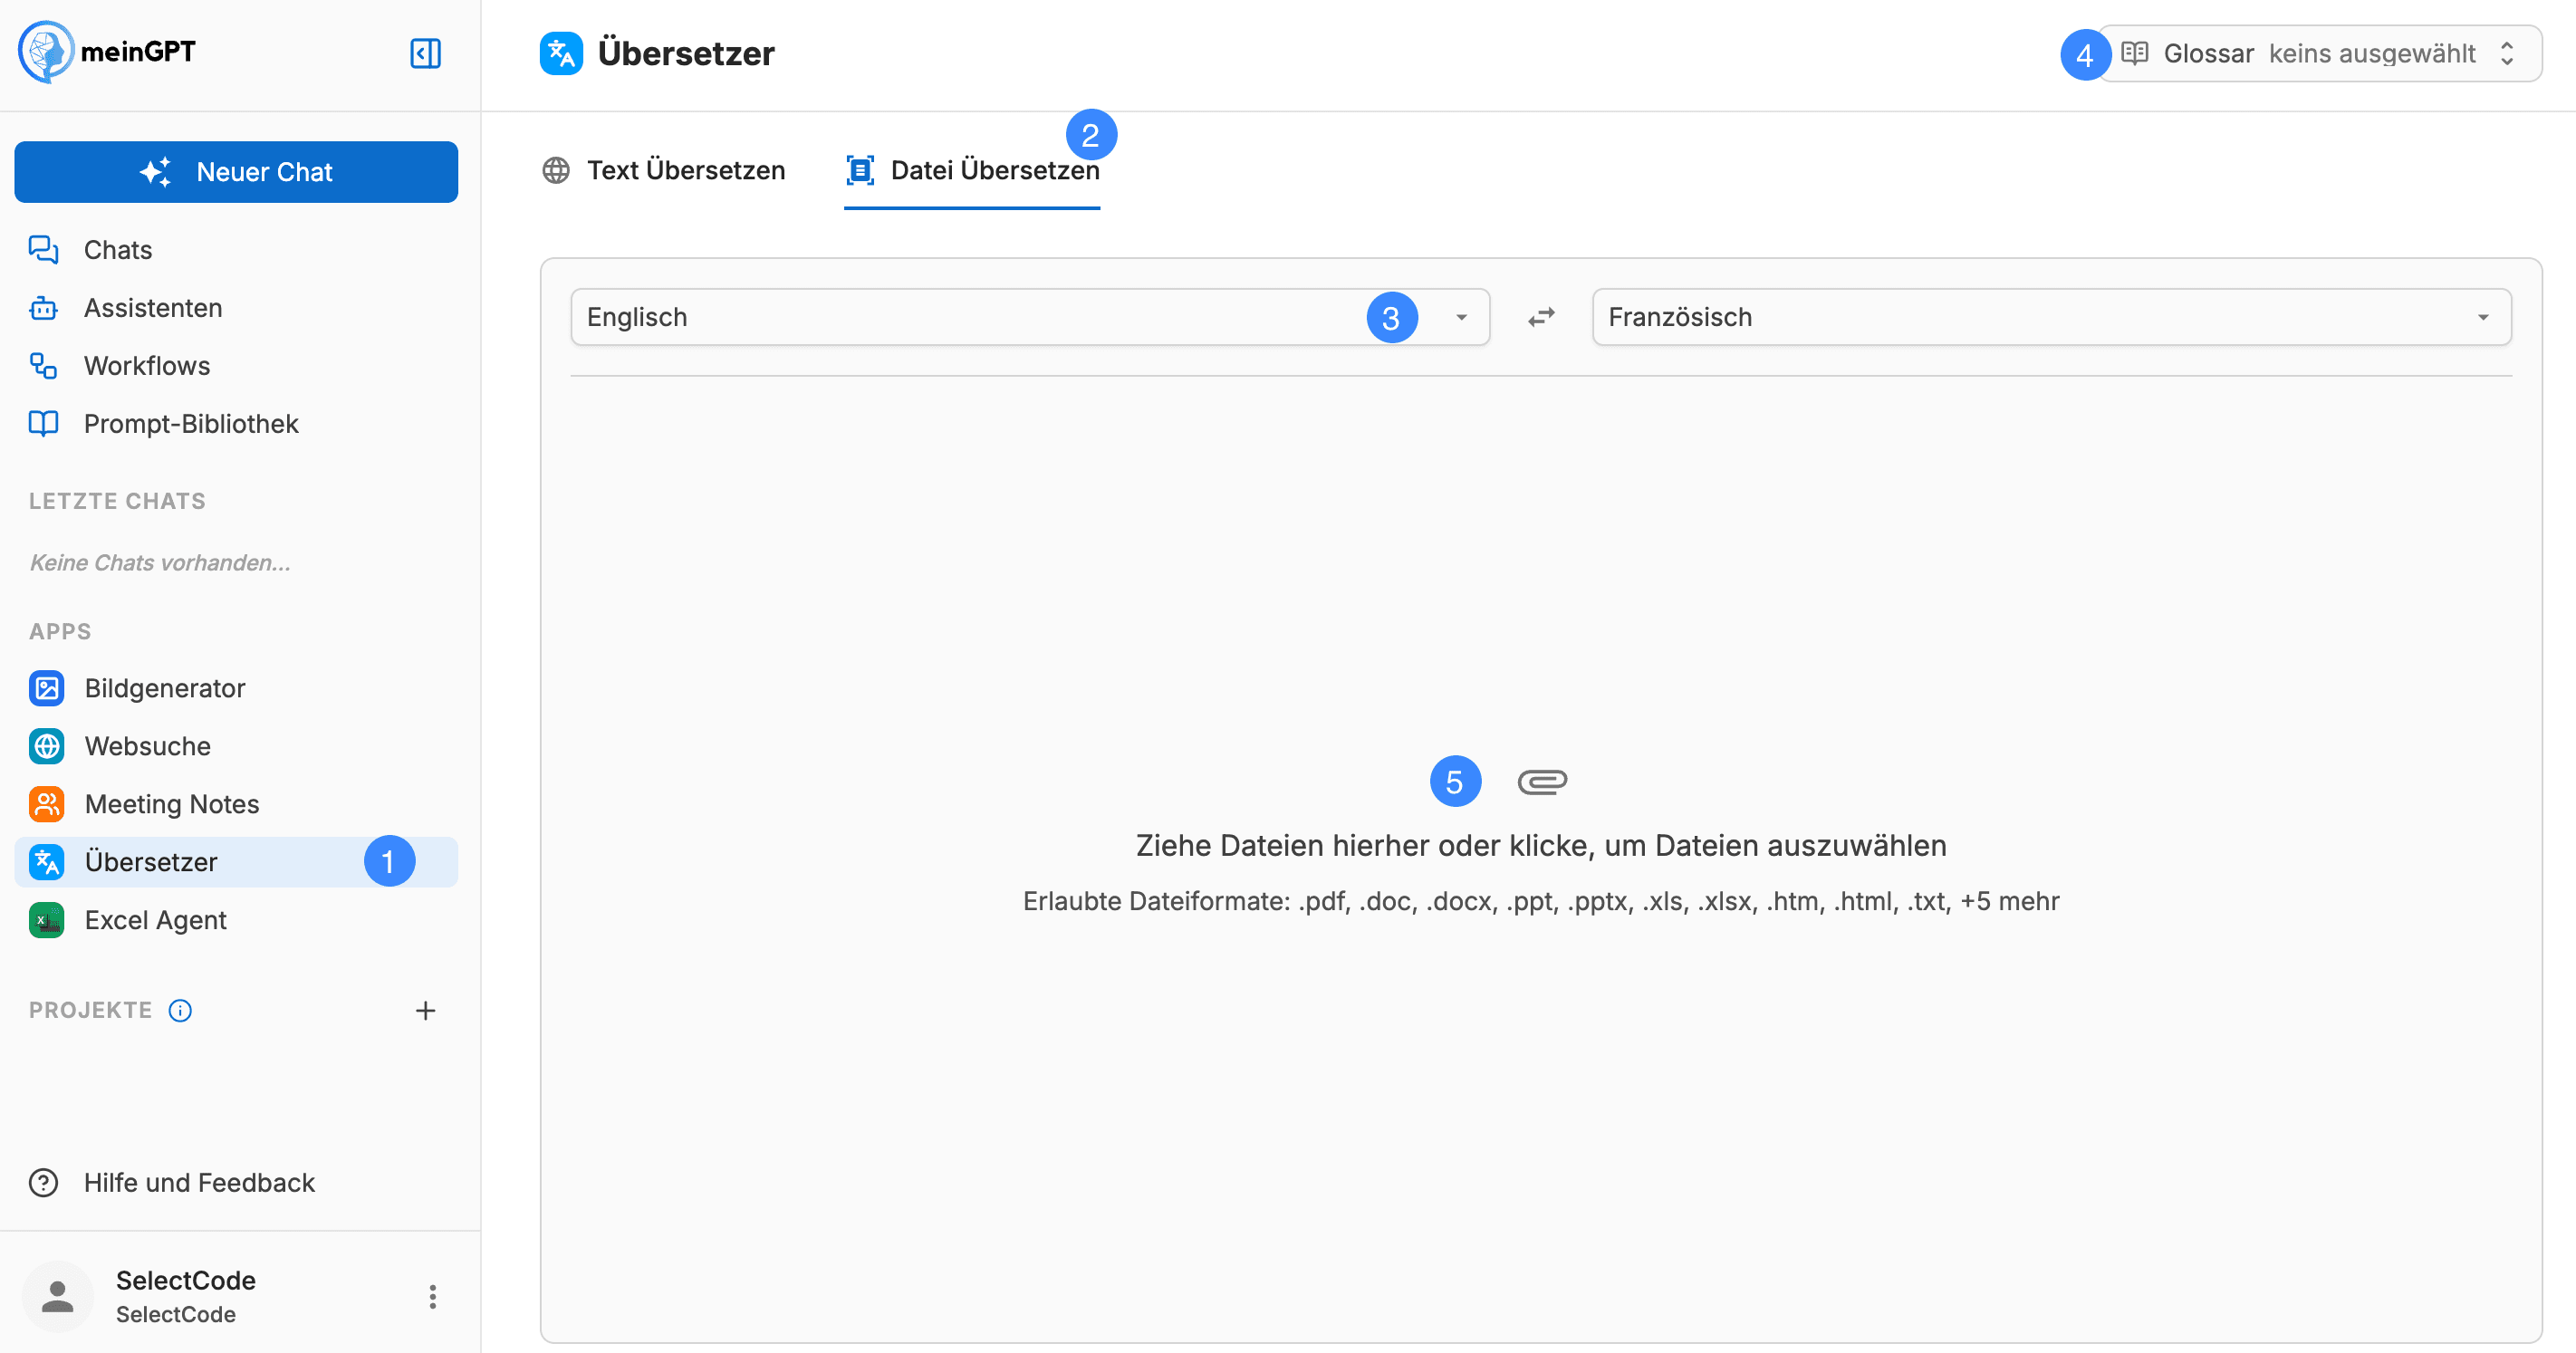Collapse the sidebar using the panel toggle
The width and height of the screenshot is (2576, 1353).
click(425, 54)
